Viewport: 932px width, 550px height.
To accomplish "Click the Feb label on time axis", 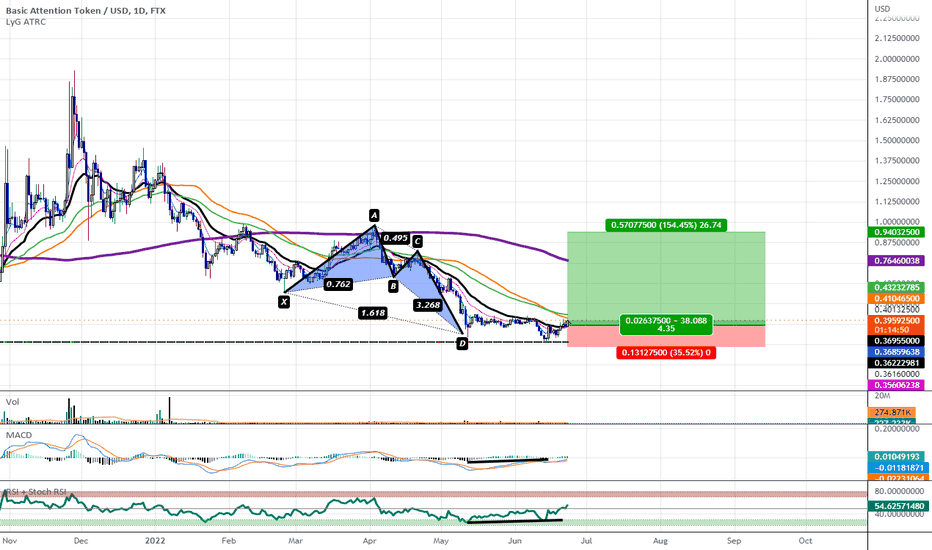I will click(x=229, y=540).
